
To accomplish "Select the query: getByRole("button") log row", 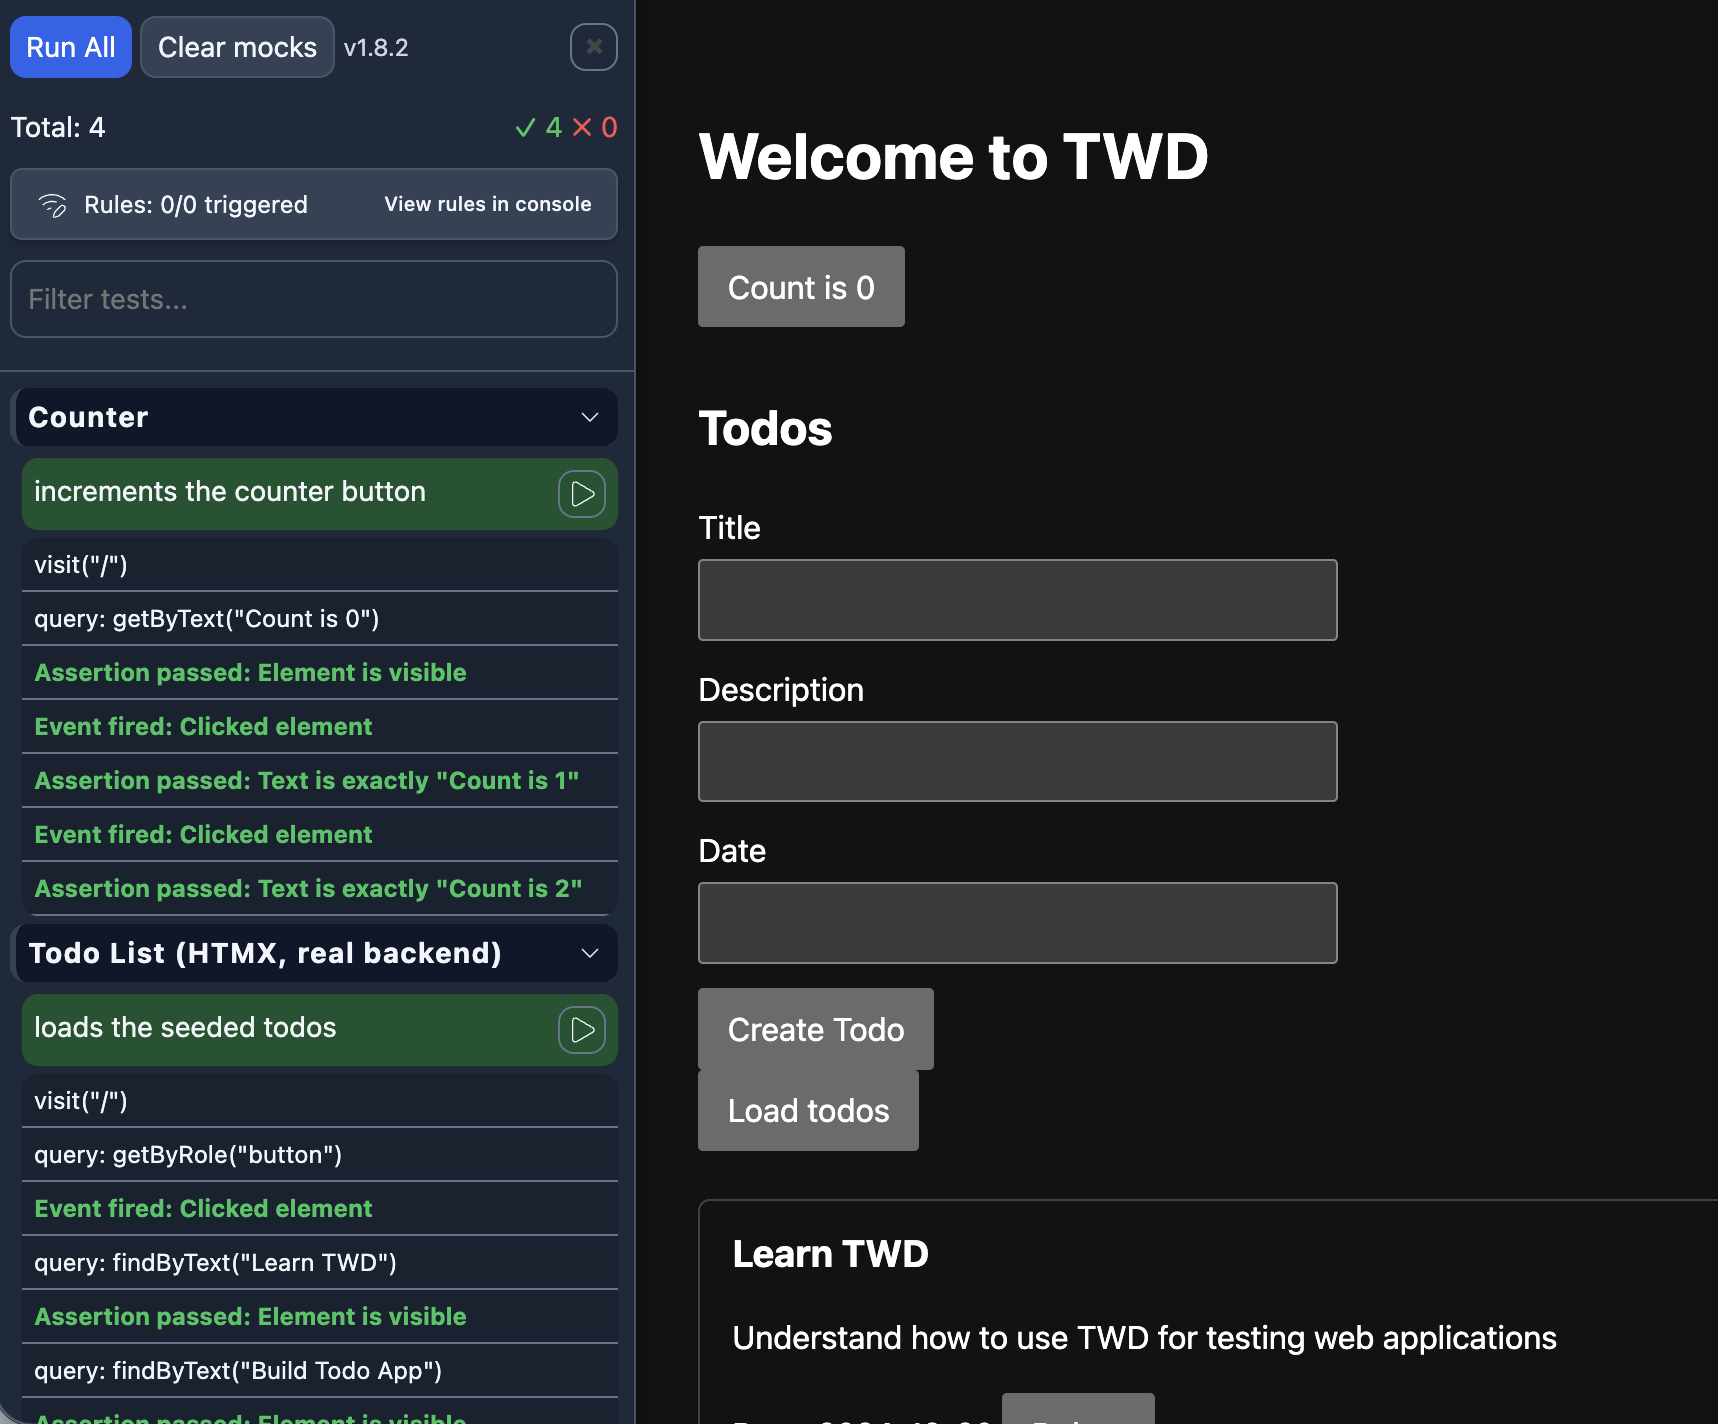I will pos(320,1155).
